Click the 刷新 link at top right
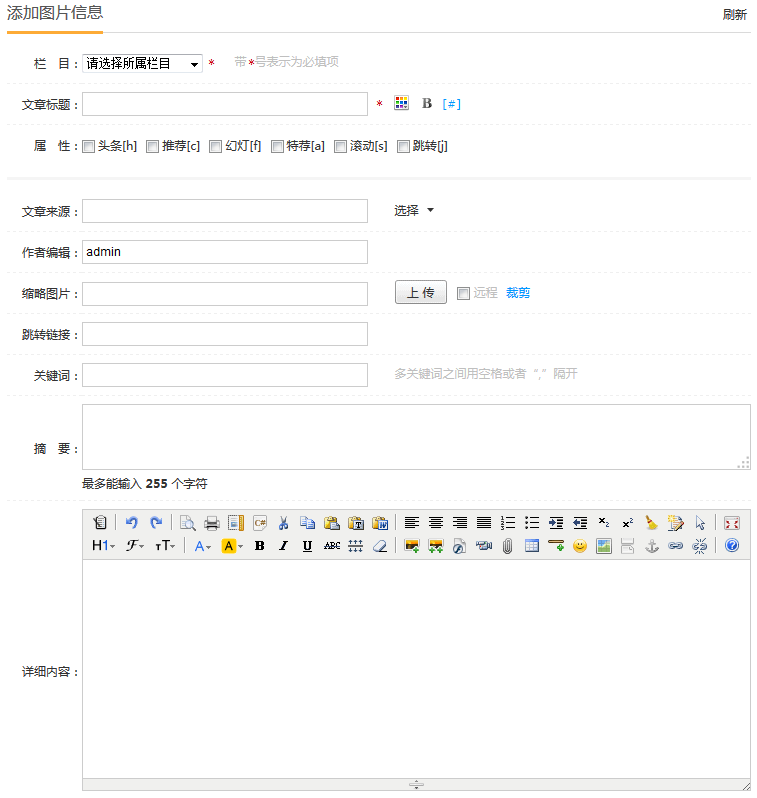757x798 pixels. 734,15
